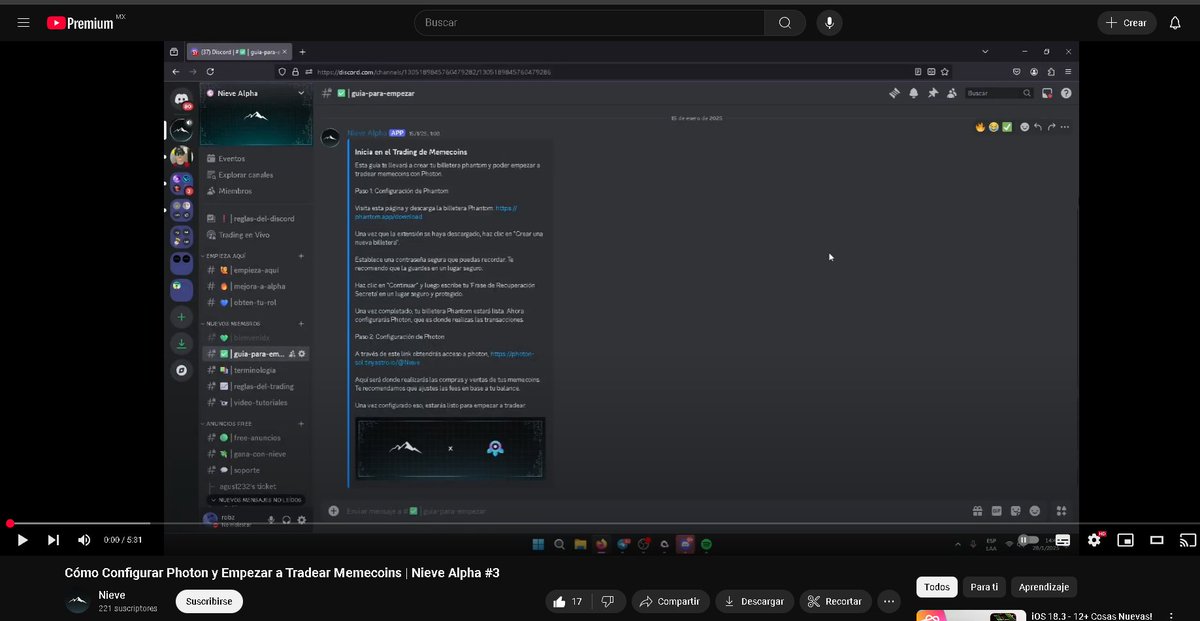This screenshot has height=621, width=1200.
Task: Subscribe to Nieve with Suscribirse
Action: pyautogui.click(x=209, y=601)
